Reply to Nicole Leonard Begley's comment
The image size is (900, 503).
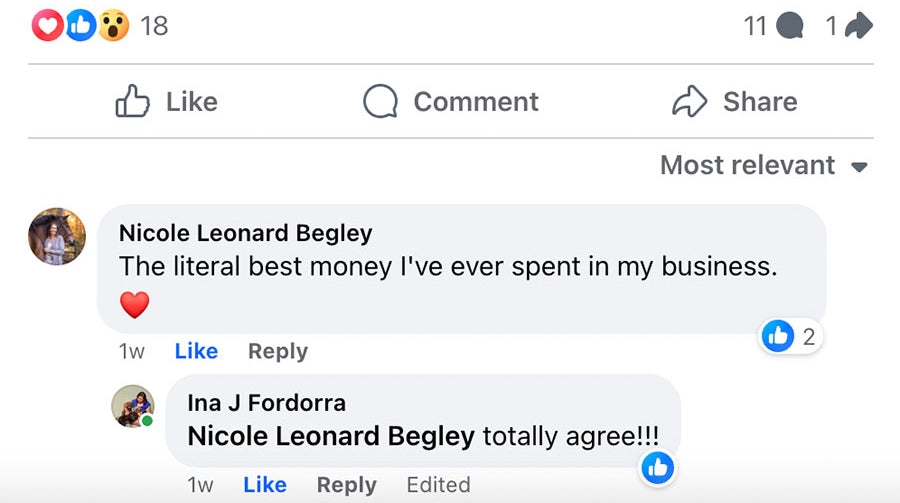pos(278,351)
